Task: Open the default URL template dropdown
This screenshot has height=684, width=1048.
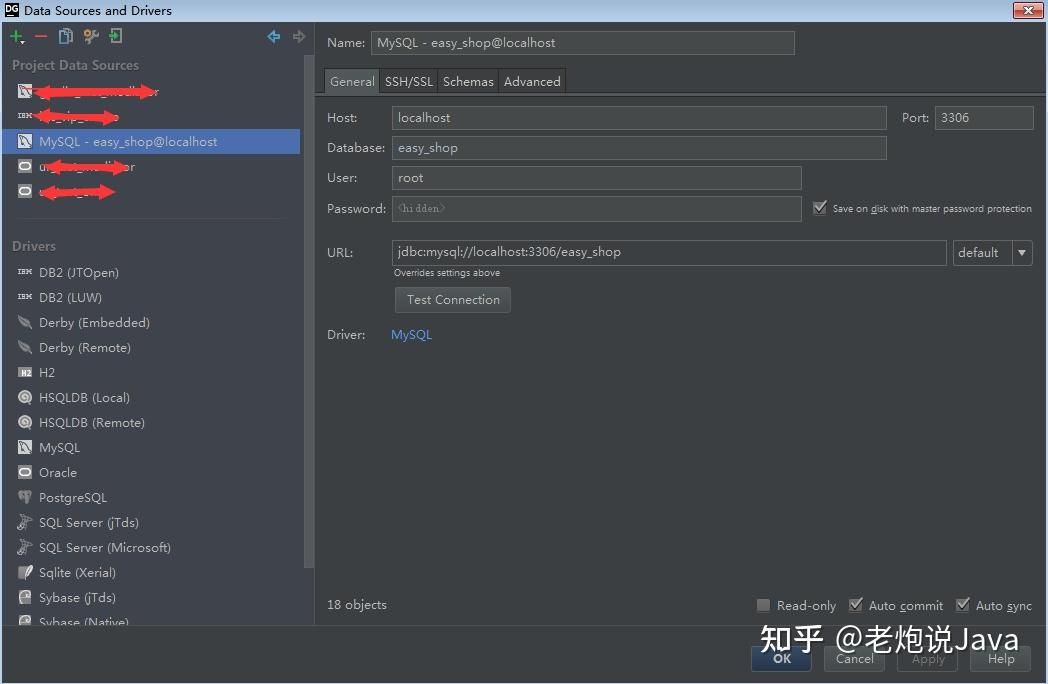Action: coord(1022,252)
